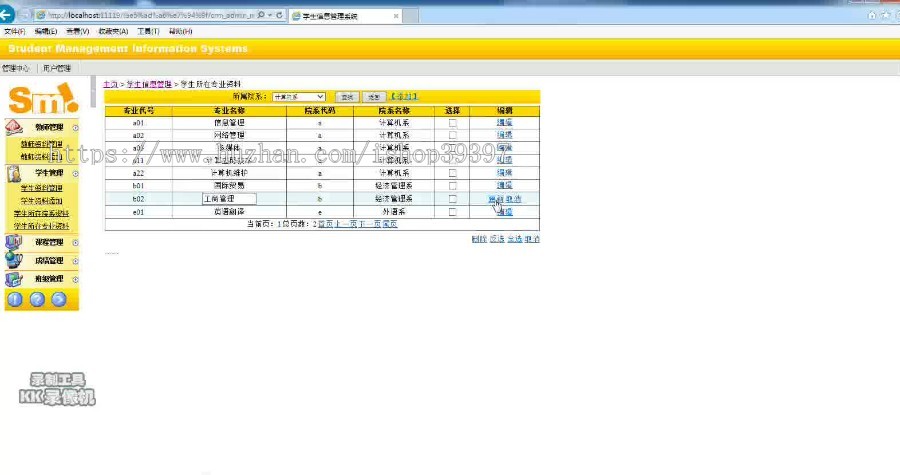
Task: Click the edit link for row a22
Action: [505, 173]
